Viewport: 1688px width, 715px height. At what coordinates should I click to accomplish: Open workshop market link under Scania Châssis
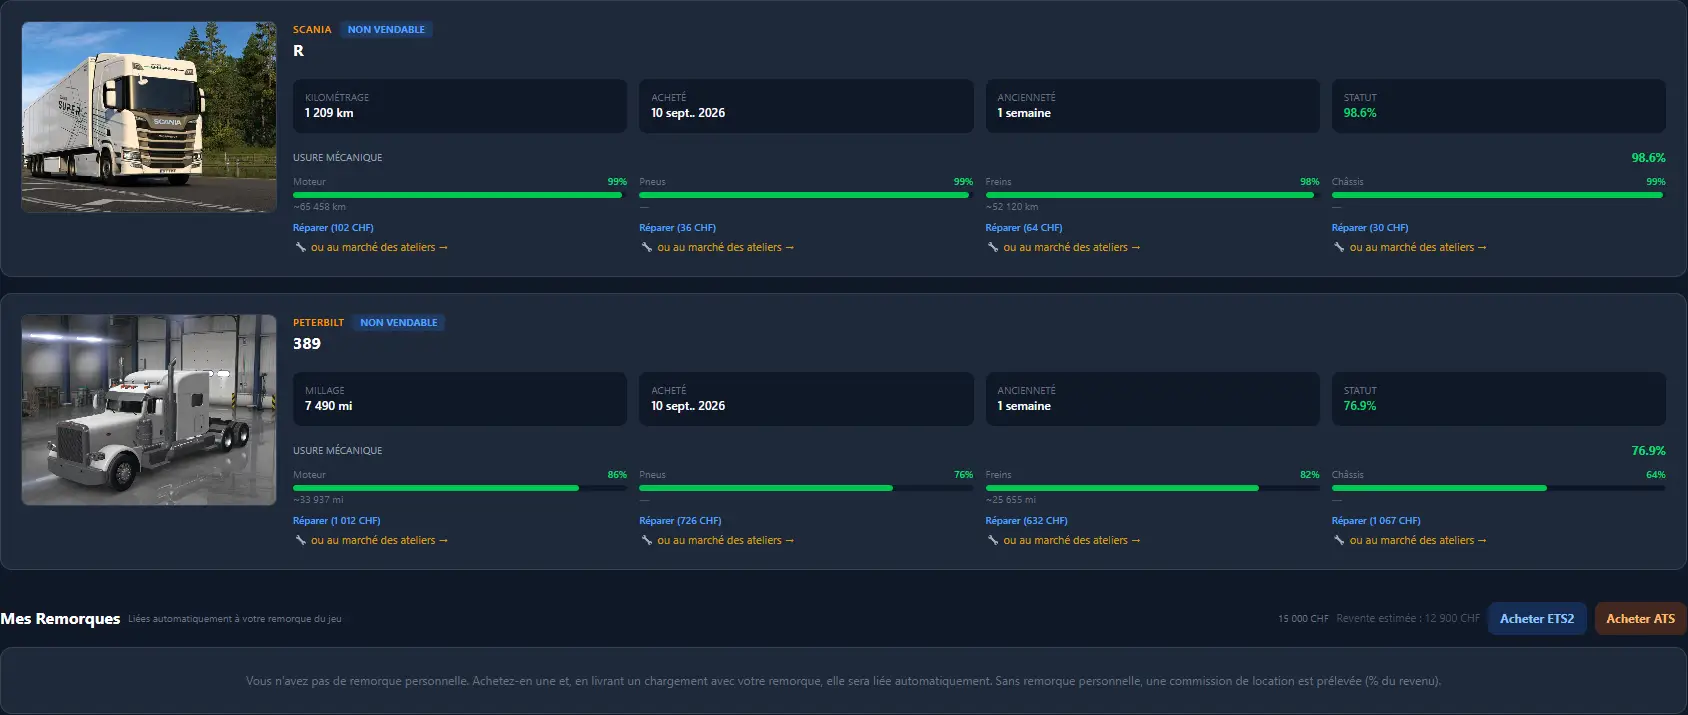point(1417,247)
